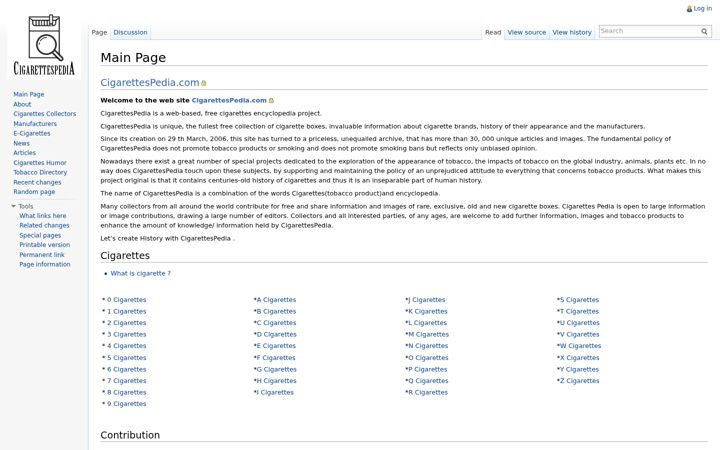The image size is (720, 450).
Task: Go to Cigarettes Collectors
Action: point(45,114)
